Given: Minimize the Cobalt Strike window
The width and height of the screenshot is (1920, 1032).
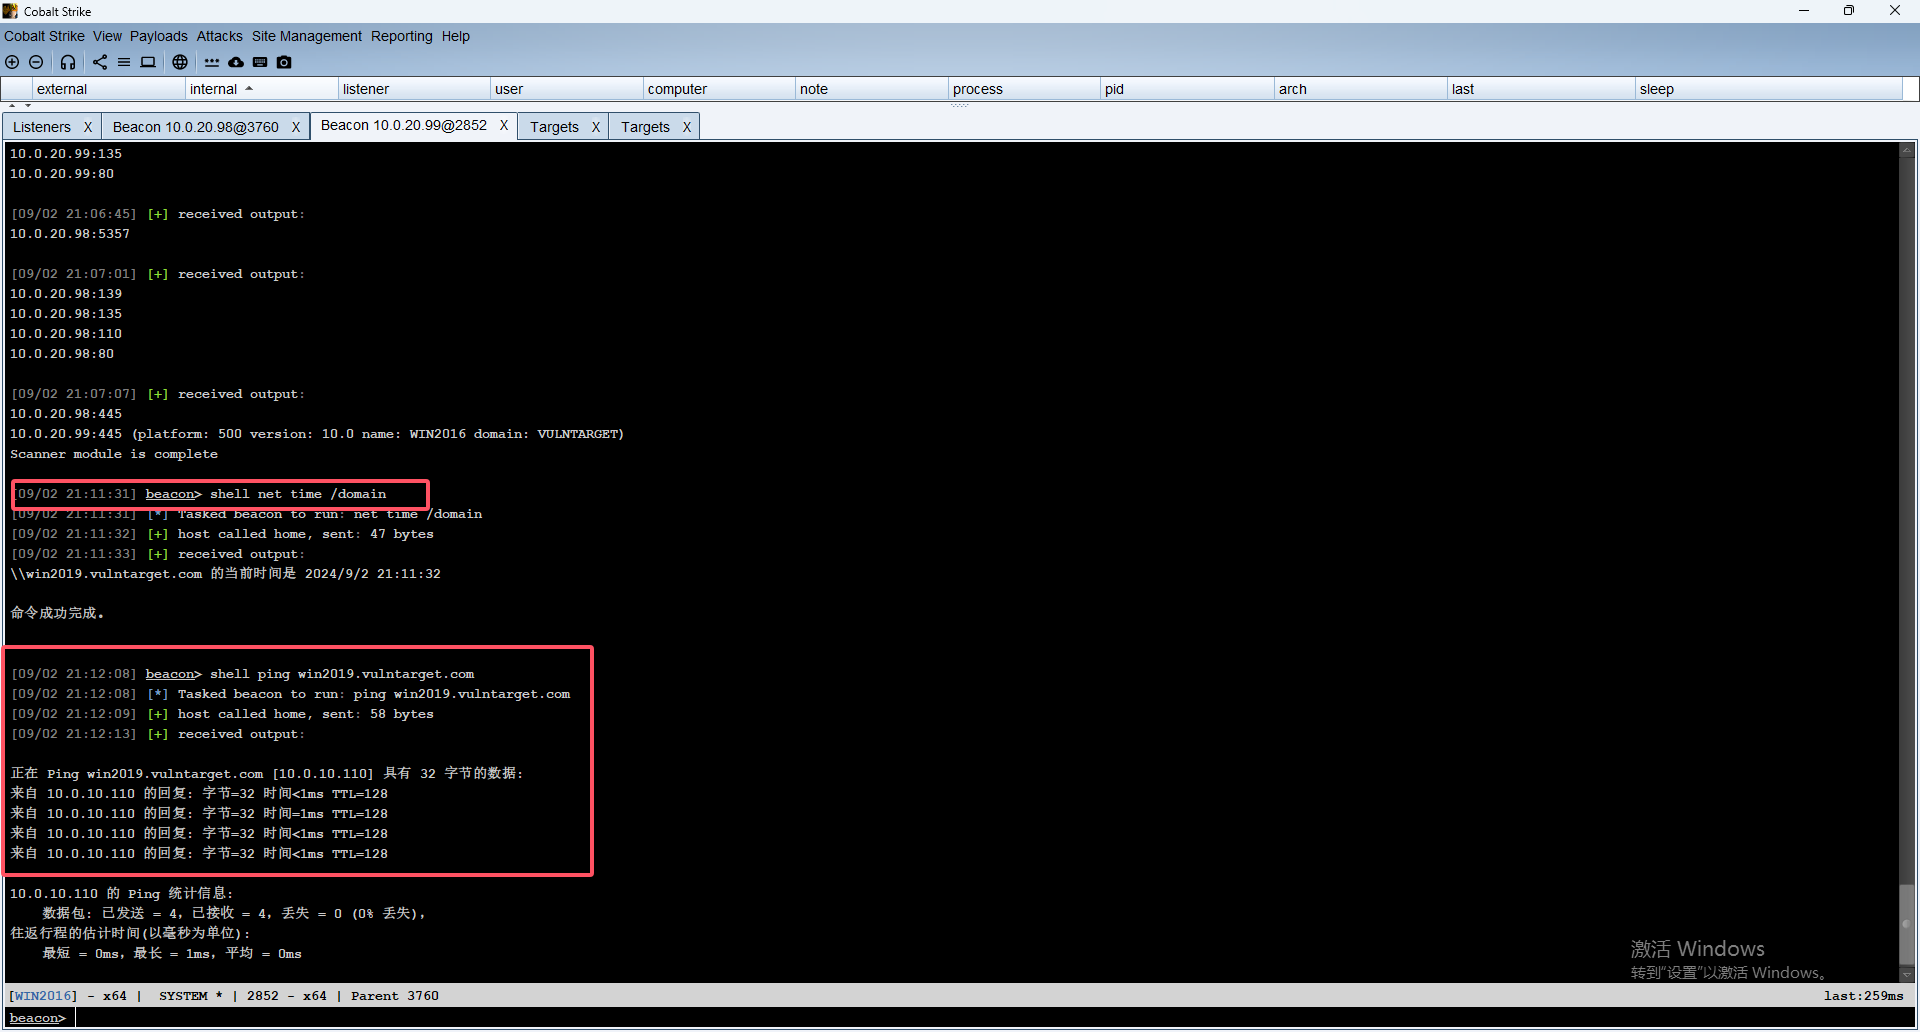Looking at the screenshot, I should [x=1804, y=11].
